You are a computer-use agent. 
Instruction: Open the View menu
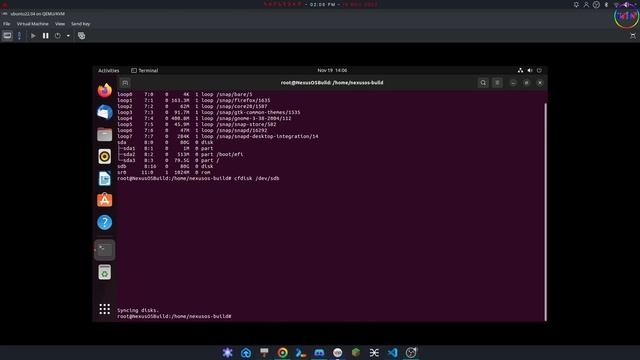coord(60,24)
